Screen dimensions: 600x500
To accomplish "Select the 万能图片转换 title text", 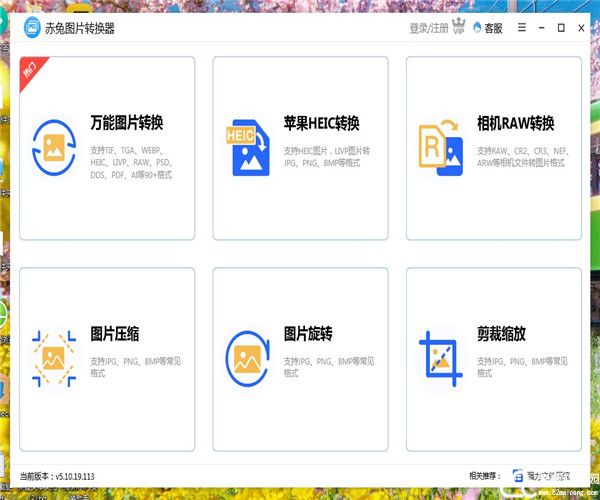I will pyautogui.click(x=126, y=123).
